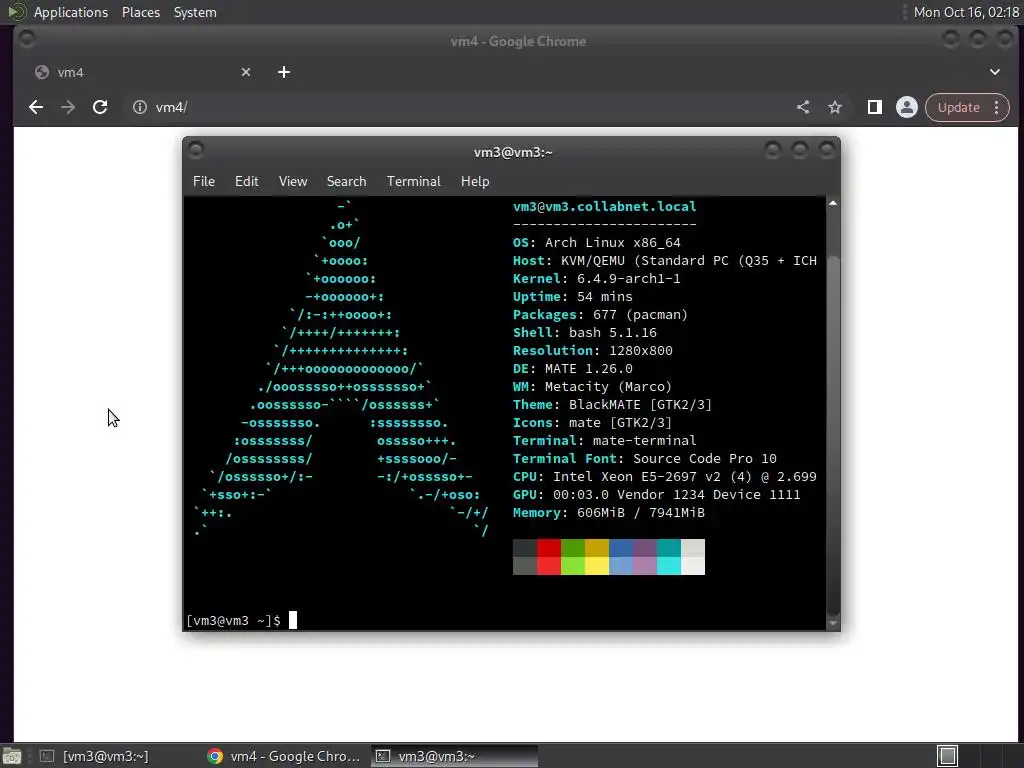Click the Kernel: 6.4.9-arch1-1 line
The image size is (1024, 768).
pyautogui.click(x=596, y=278)
